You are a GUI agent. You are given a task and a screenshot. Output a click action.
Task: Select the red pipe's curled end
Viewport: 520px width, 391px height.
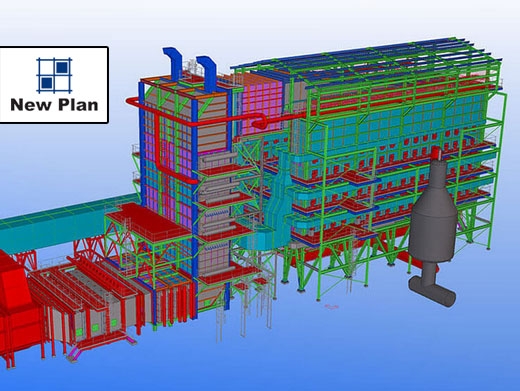tap(260, 121)
